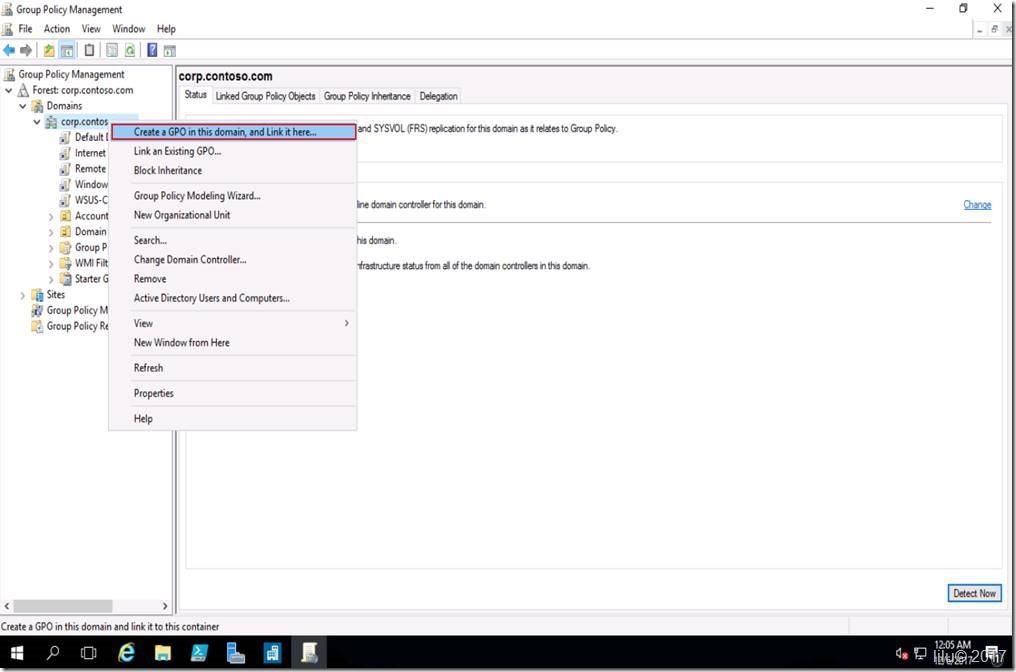Viewport: 1016px width, 672px height.
Task: Switch to Linked Group Policy Objects tab
Action: pos(265,96)
